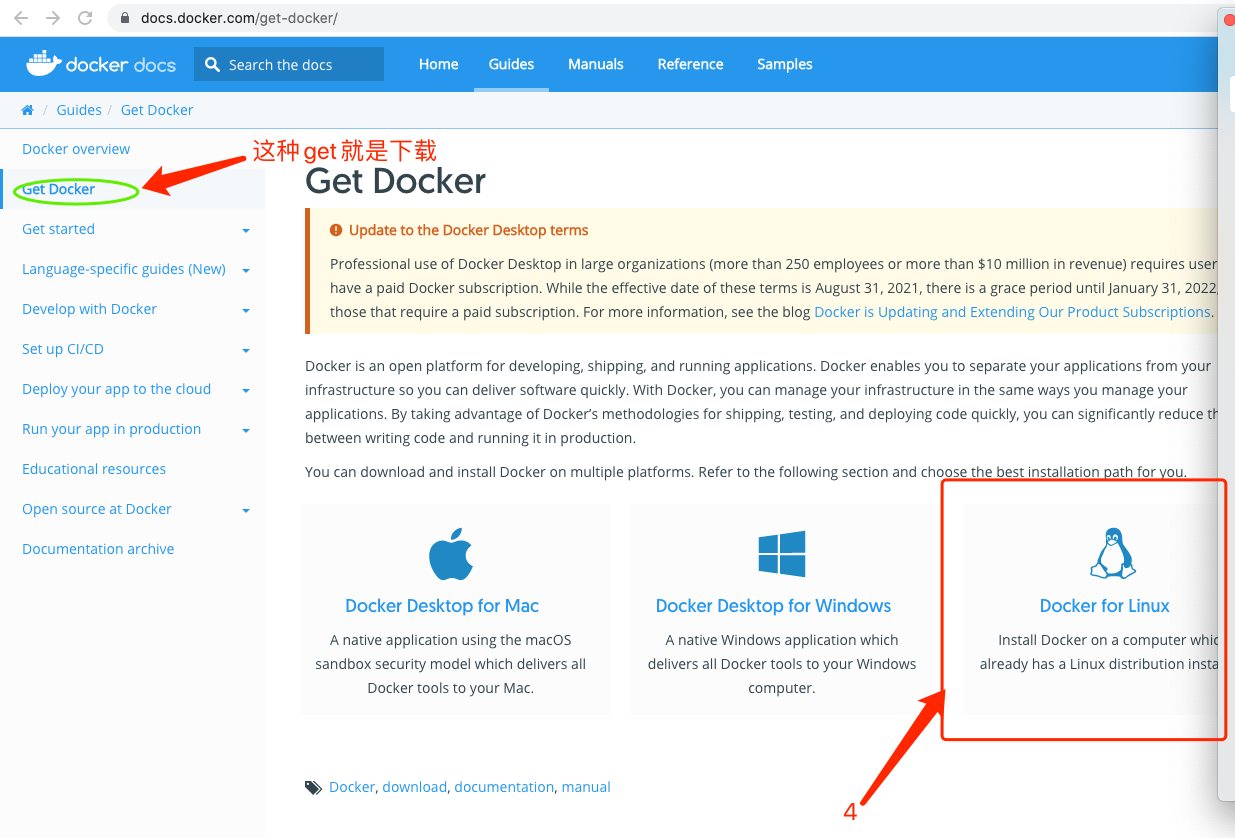Click Guides in the breadcrumb
The width and height of the screenshot is (1235, 838).
pos(79,110)
